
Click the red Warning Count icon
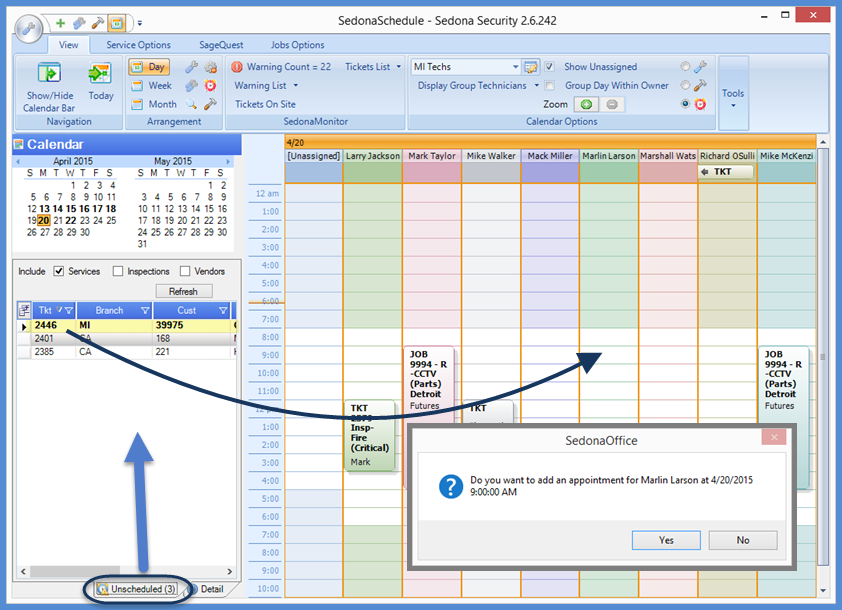(237, 67)
